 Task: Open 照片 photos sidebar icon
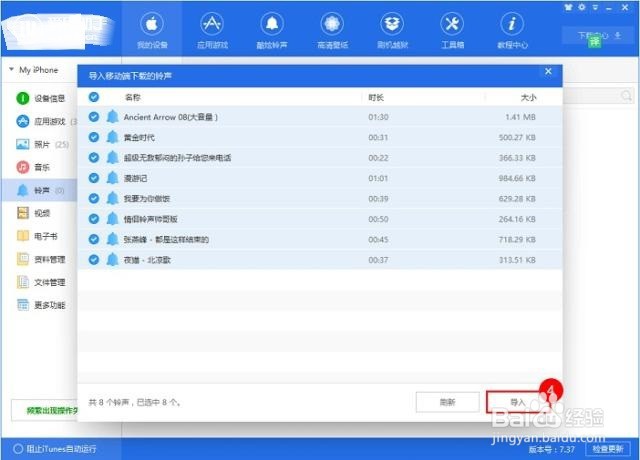click(23, 144)
